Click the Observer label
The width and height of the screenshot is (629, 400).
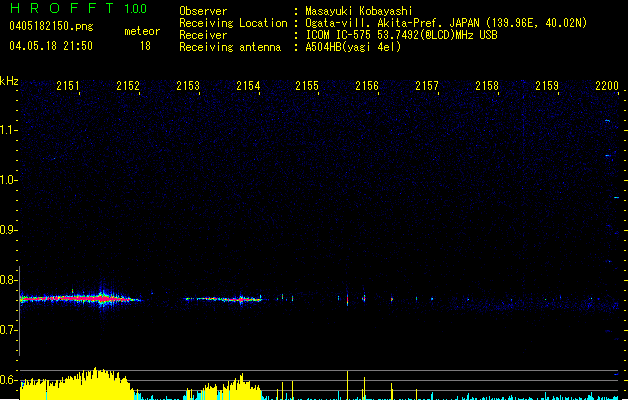tap(203, 11)
